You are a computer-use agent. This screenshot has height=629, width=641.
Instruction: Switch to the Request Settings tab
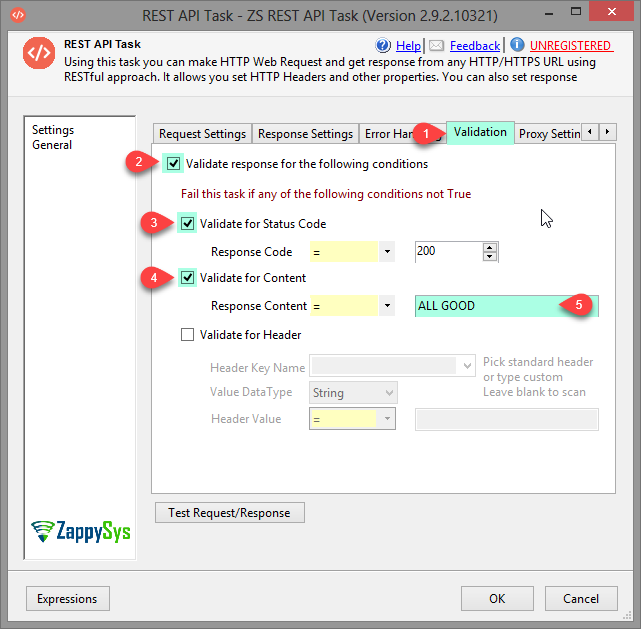(202, 134)
